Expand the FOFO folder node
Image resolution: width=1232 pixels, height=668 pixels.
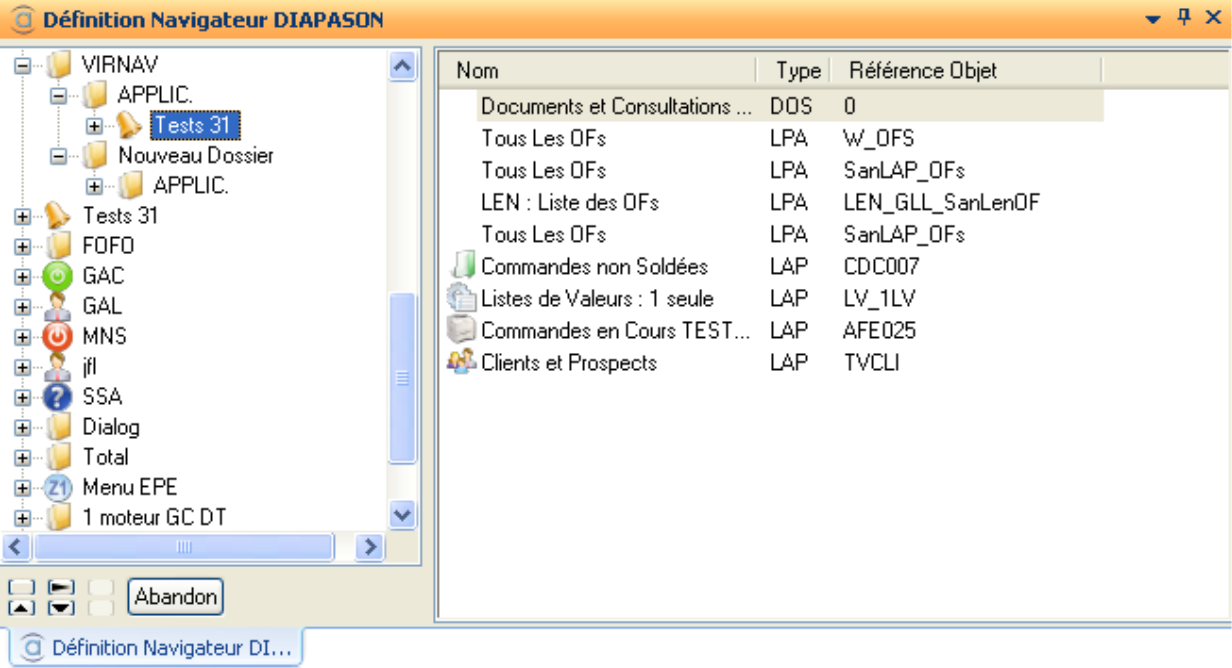tap(23, 246)
